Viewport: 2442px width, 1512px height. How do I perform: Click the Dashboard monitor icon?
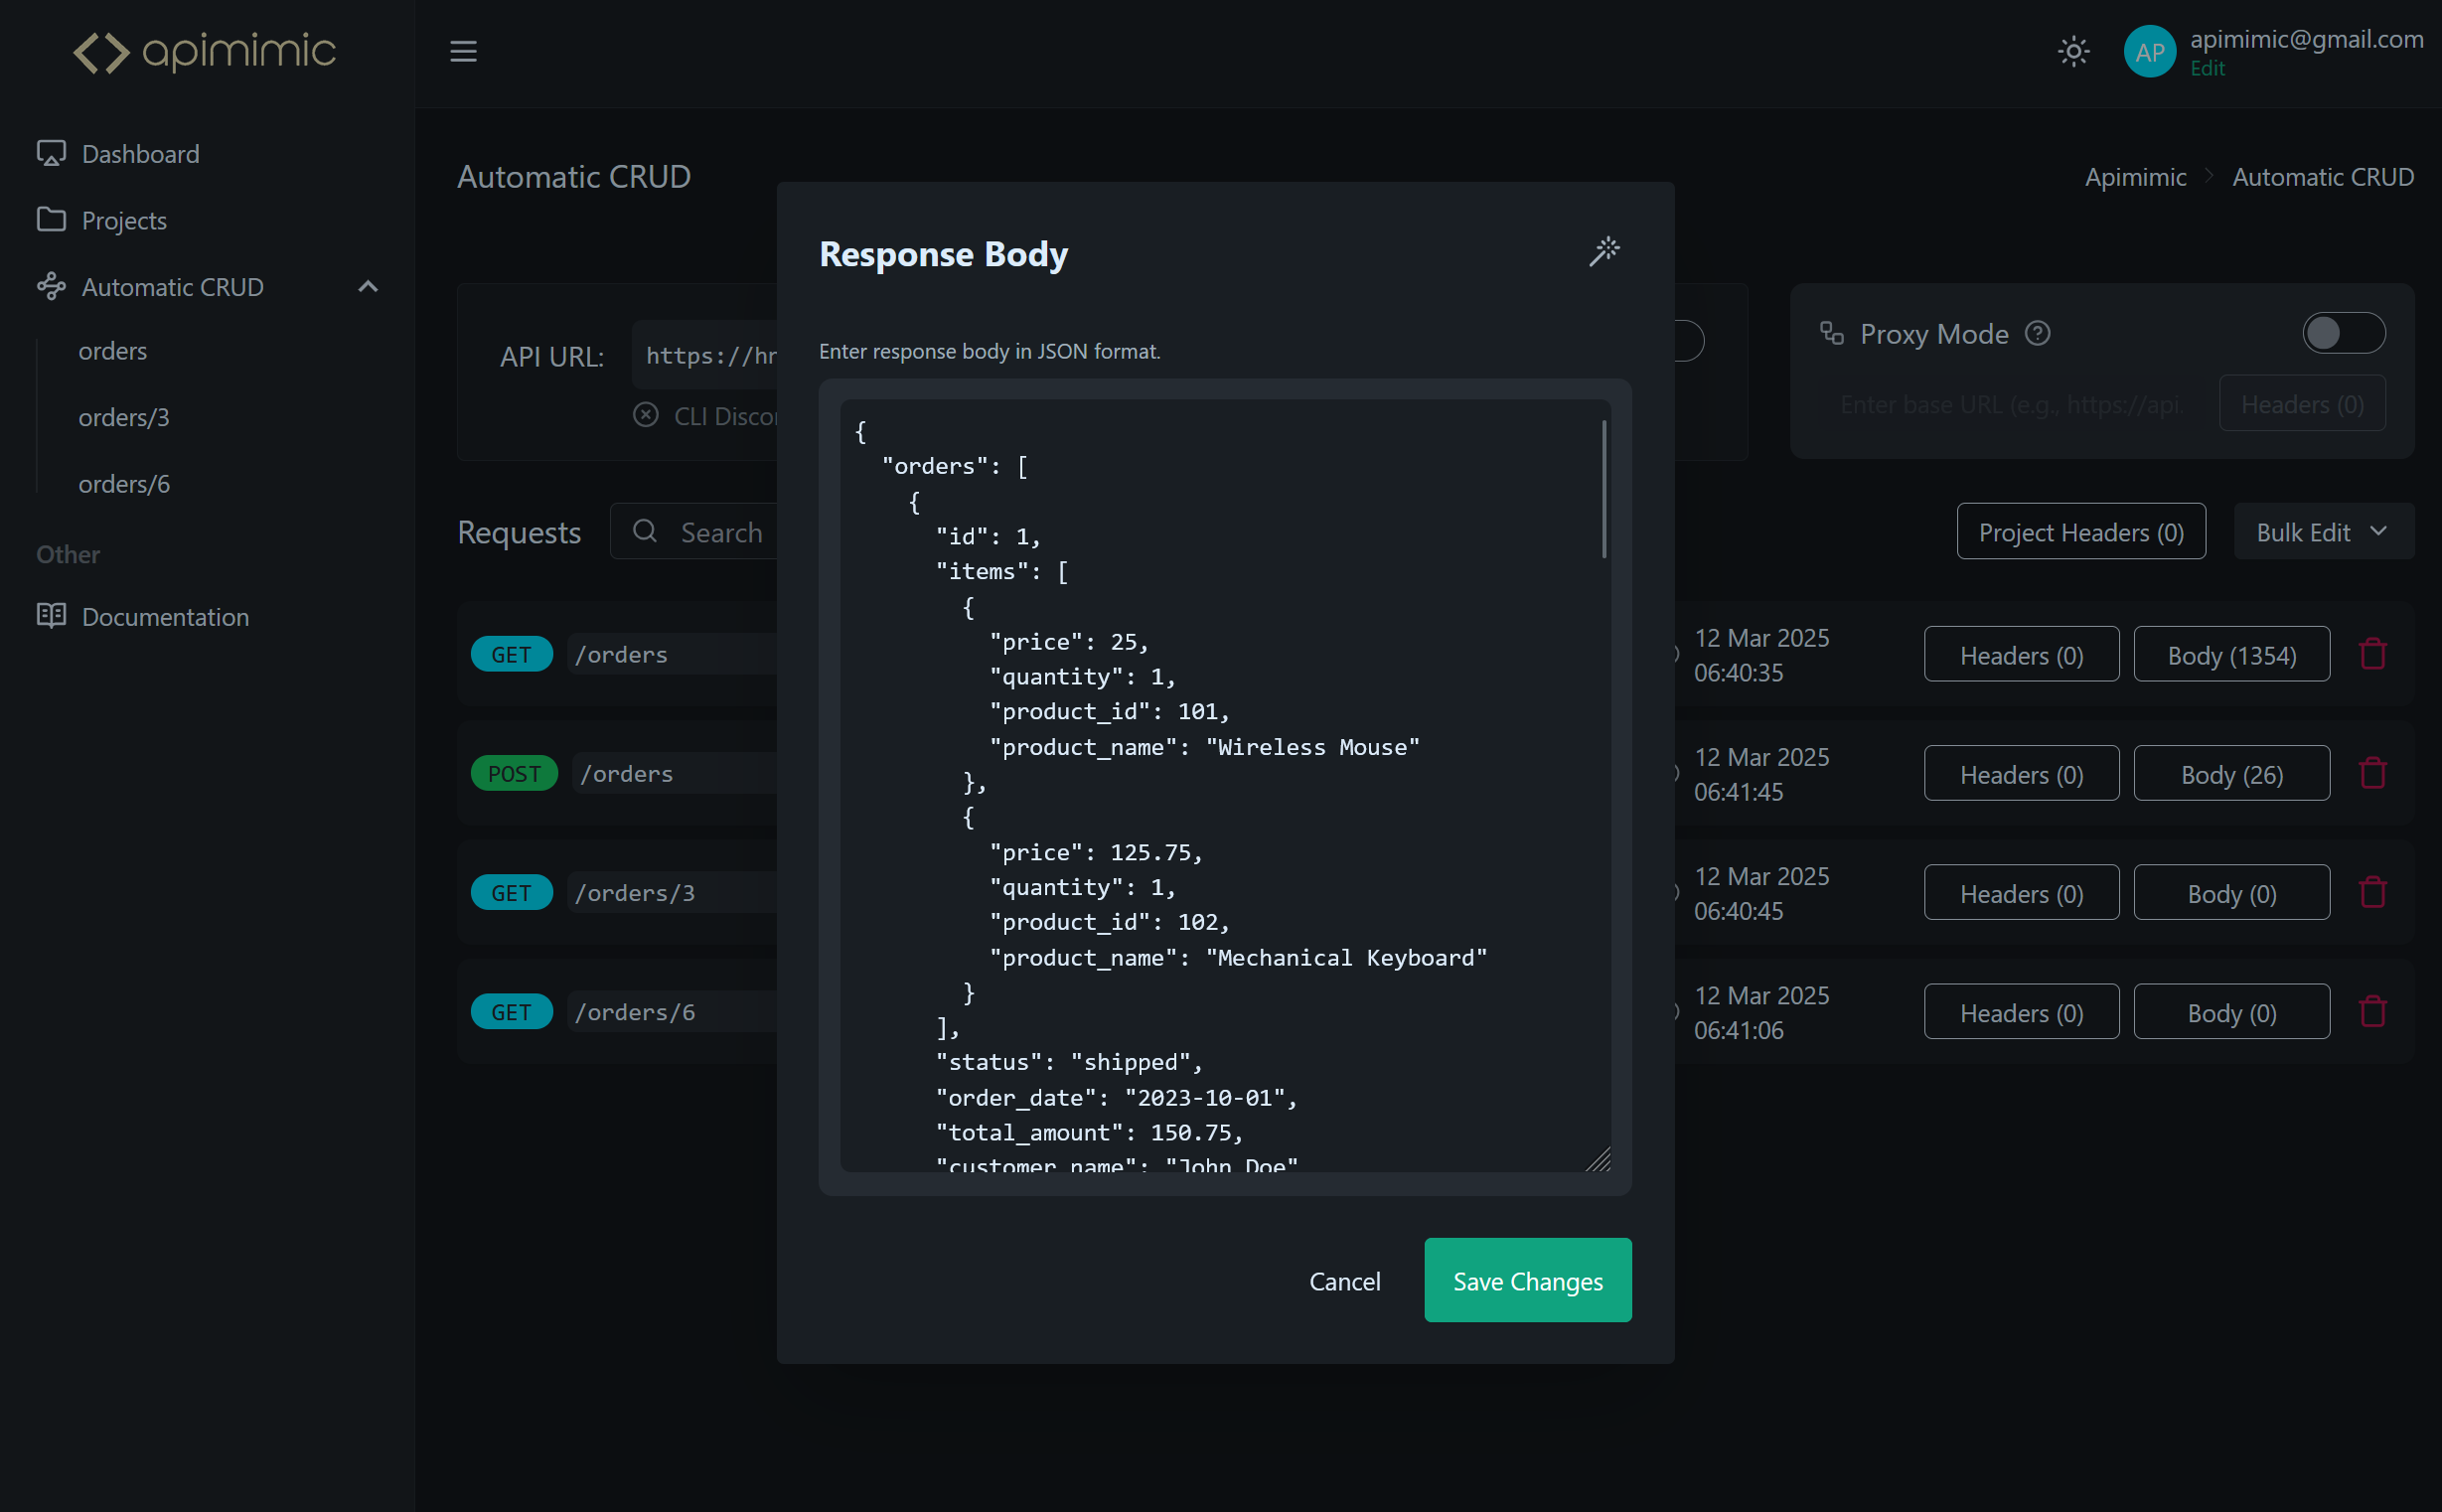tap(51, 153)
